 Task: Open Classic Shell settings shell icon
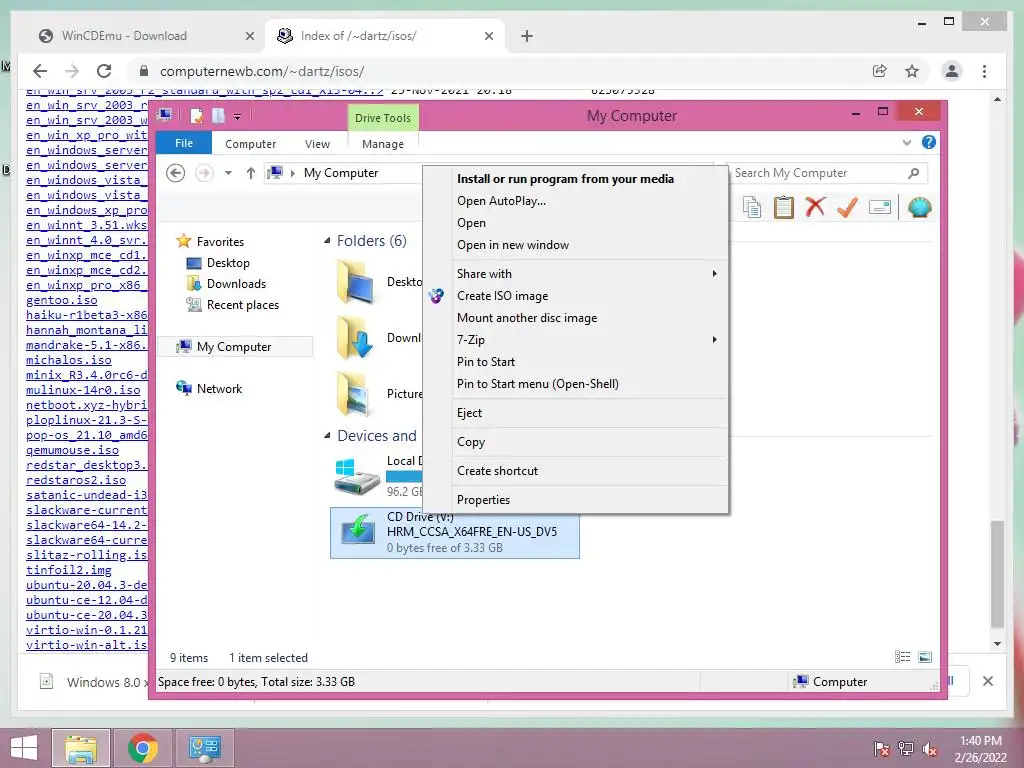point(920,208)
